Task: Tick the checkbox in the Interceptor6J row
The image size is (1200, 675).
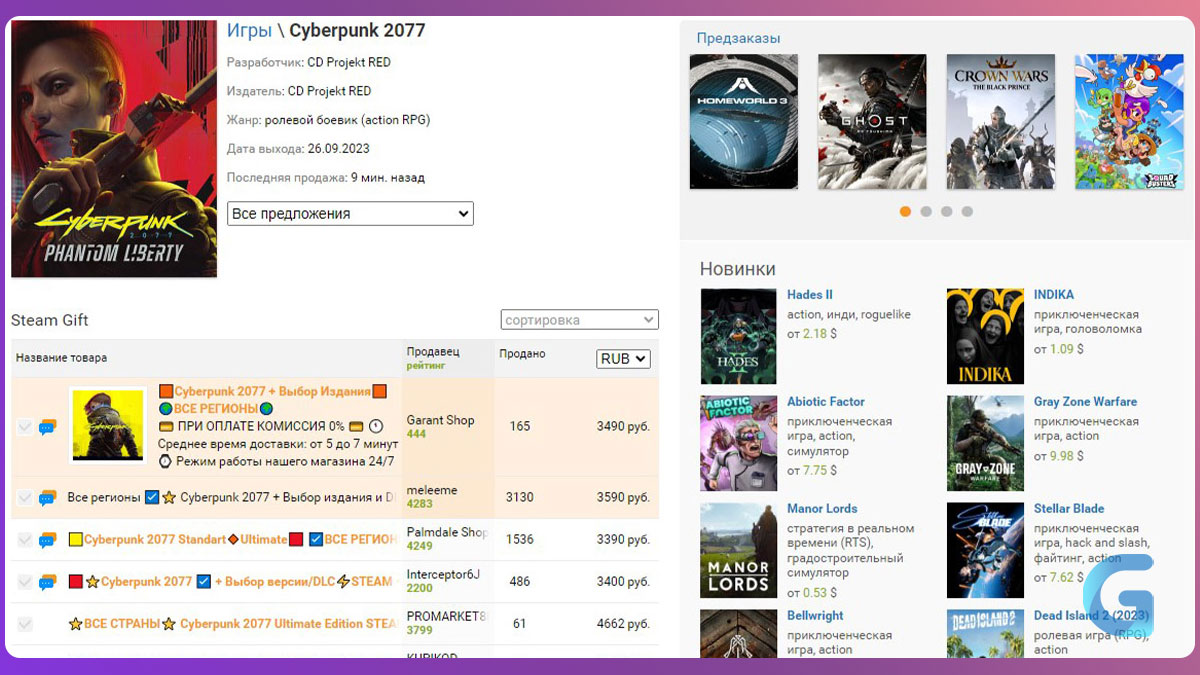Action: tap(25, 582)
